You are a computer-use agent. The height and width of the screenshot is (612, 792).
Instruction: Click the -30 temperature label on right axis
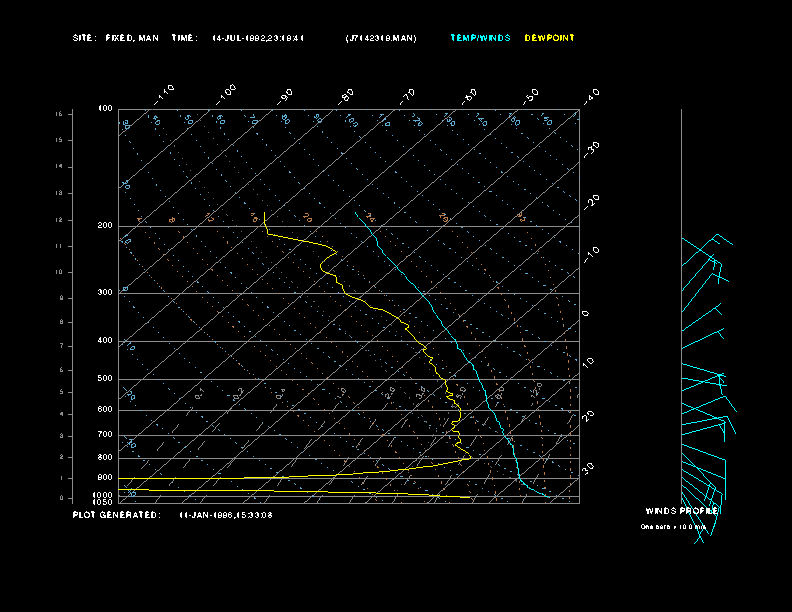click(591, 149)
